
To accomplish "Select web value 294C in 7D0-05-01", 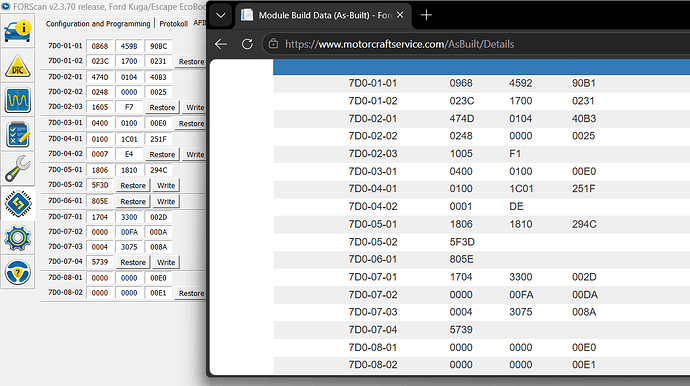I will (x=584, y=224).
